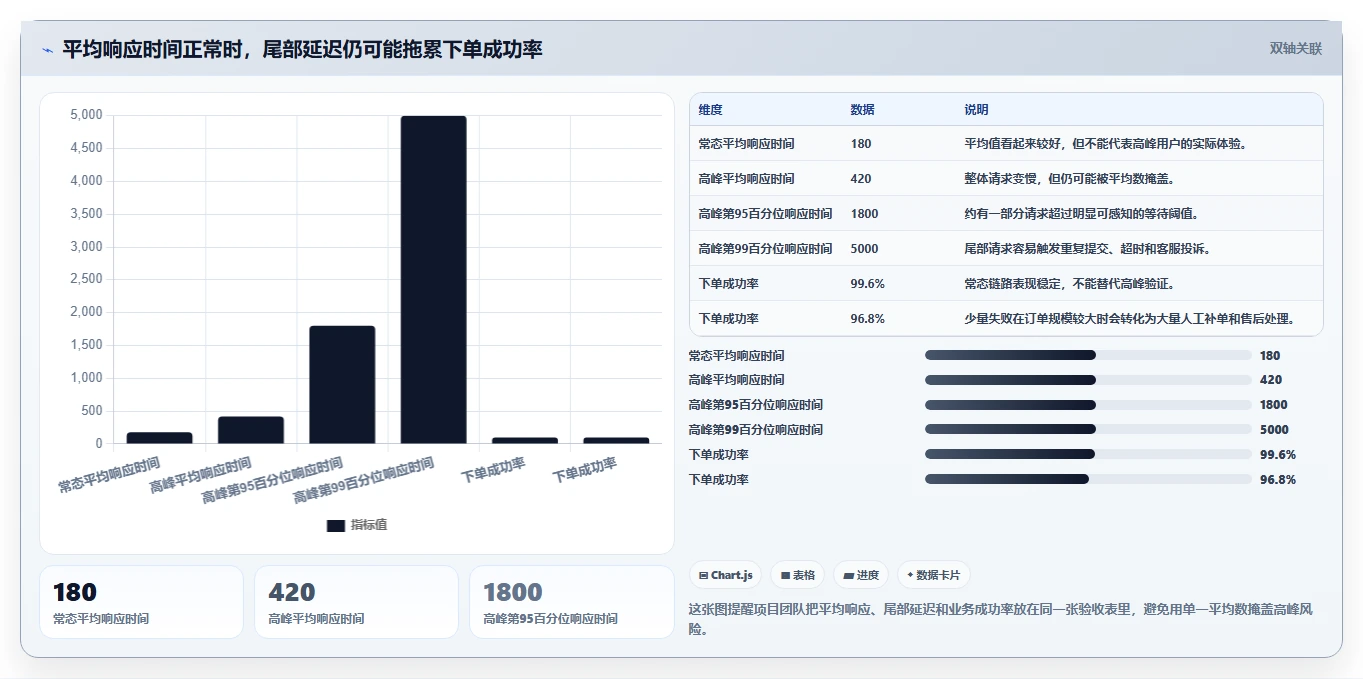Click the 5,000 y-axis label
Image resolution: width=1363 pixels, height=679 pixels.
click(x=86, y=115)
